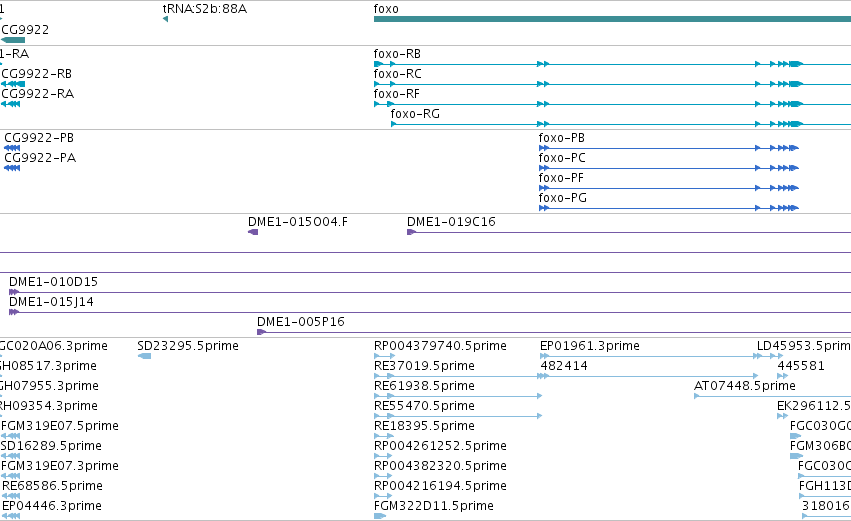Select the DME1-015J14 clone label
This screenshot has height=521, width=851.
pyautogui.click(x=51, y=302)
